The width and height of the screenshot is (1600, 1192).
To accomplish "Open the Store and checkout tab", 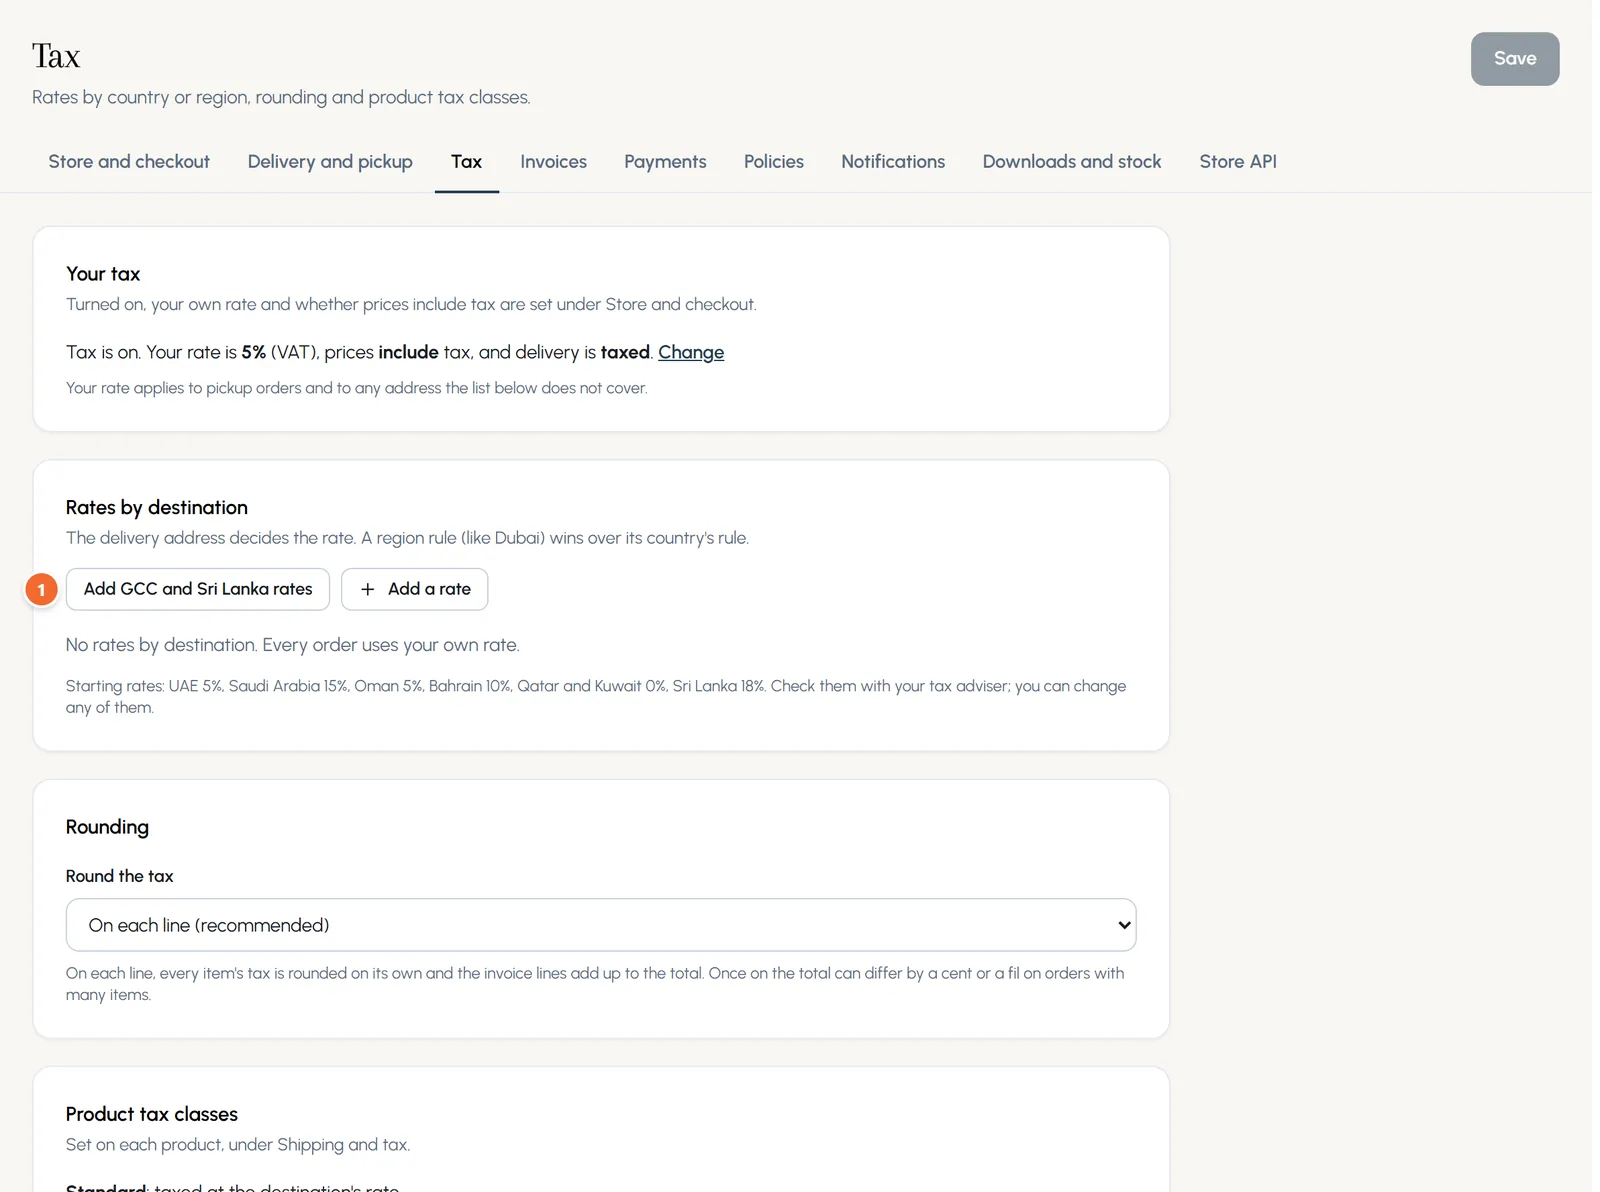I will click(129, 162).
